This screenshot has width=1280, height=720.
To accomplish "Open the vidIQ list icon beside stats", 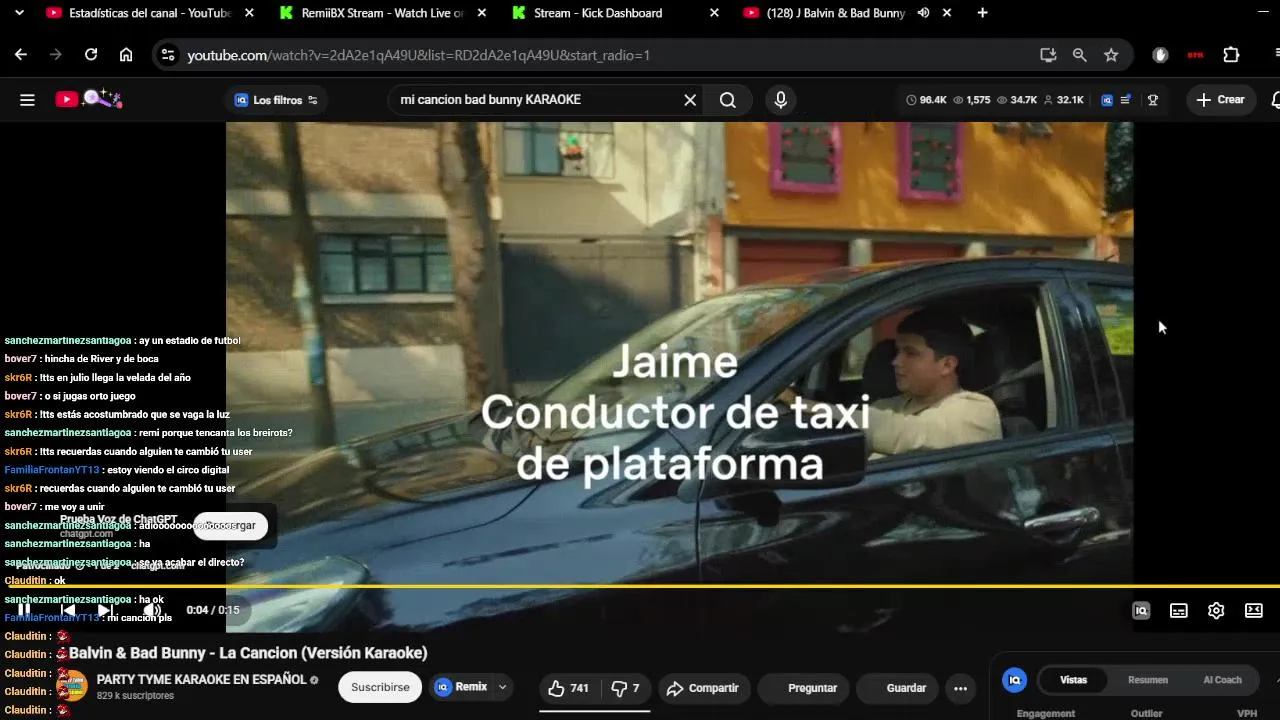I will pos(1126,100).
